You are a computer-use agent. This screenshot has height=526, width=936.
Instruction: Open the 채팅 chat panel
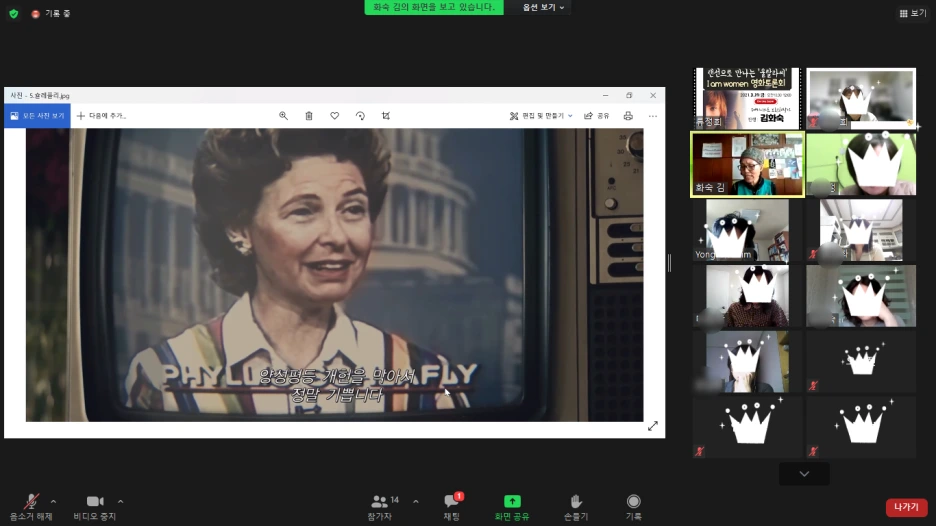[x=452, y=507]
